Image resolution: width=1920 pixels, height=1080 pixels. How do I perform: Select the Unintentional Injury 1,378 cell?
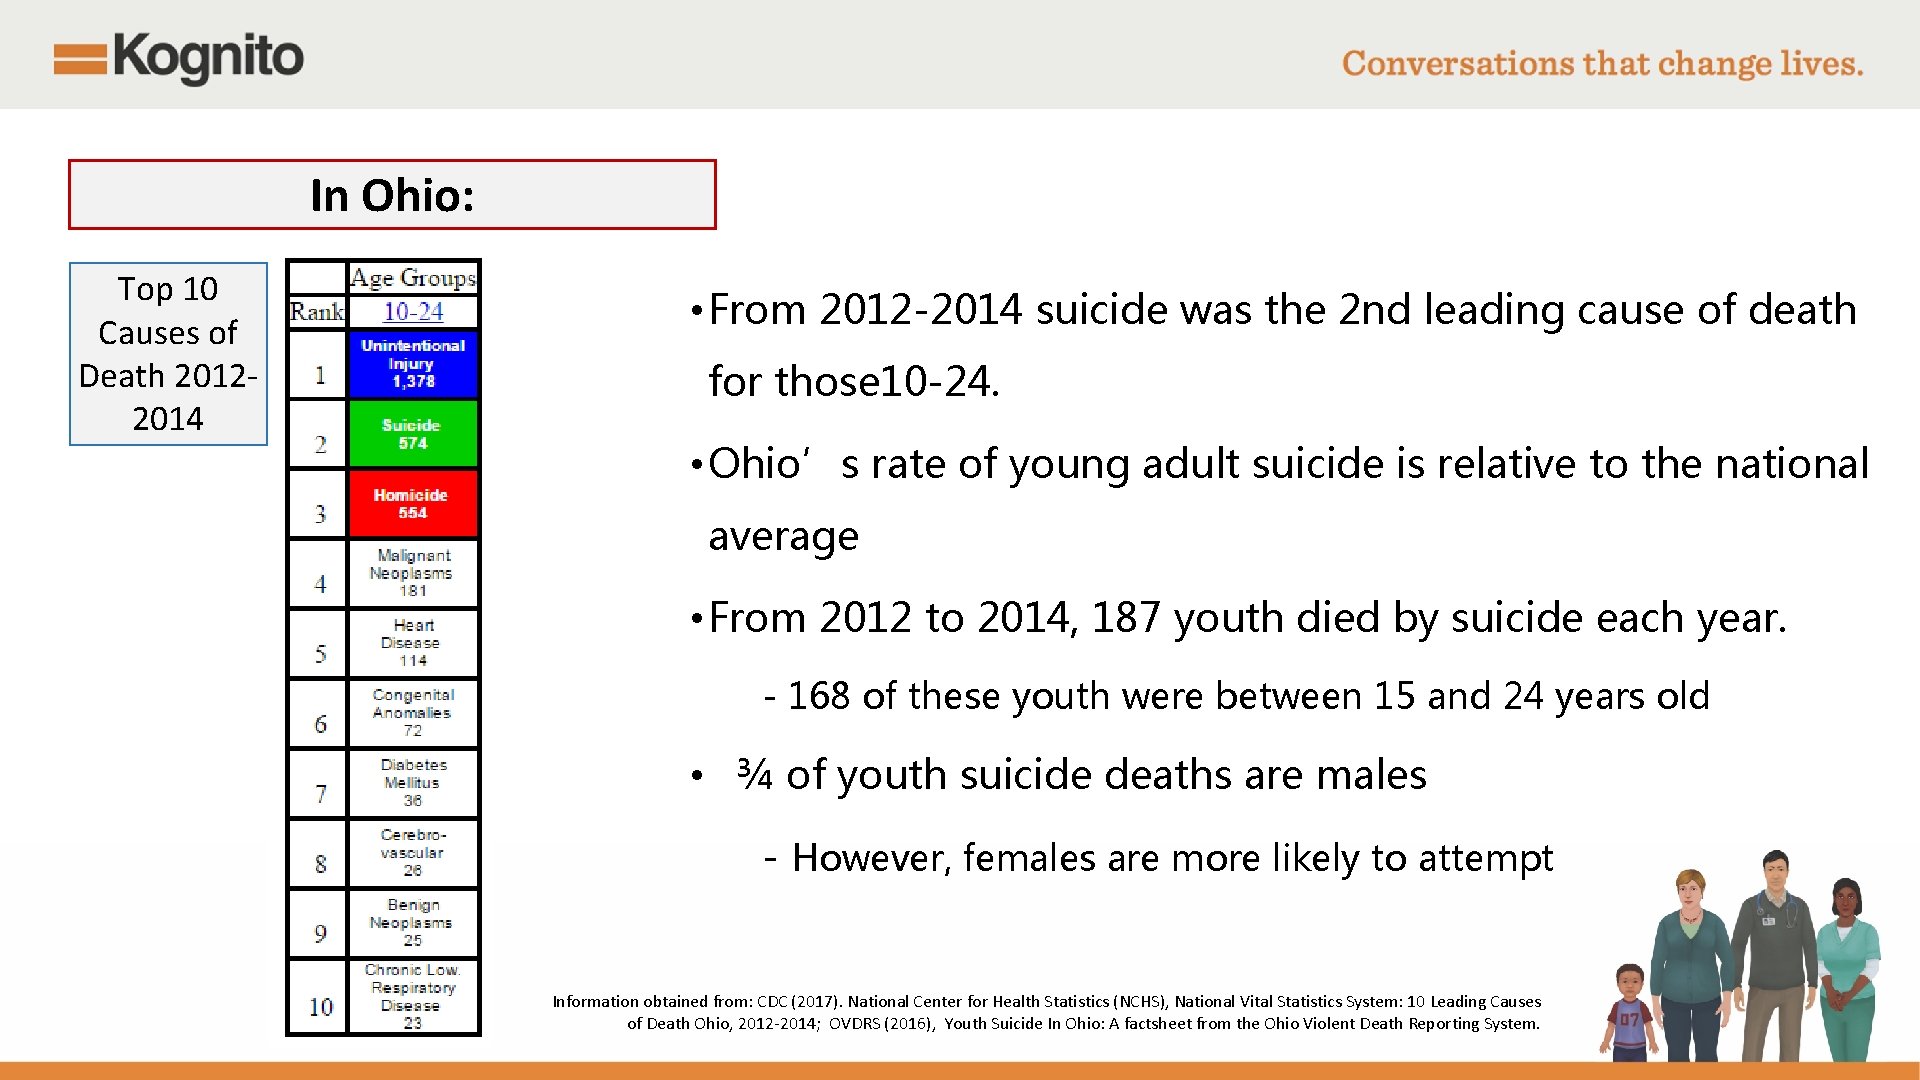pos(413,364)
